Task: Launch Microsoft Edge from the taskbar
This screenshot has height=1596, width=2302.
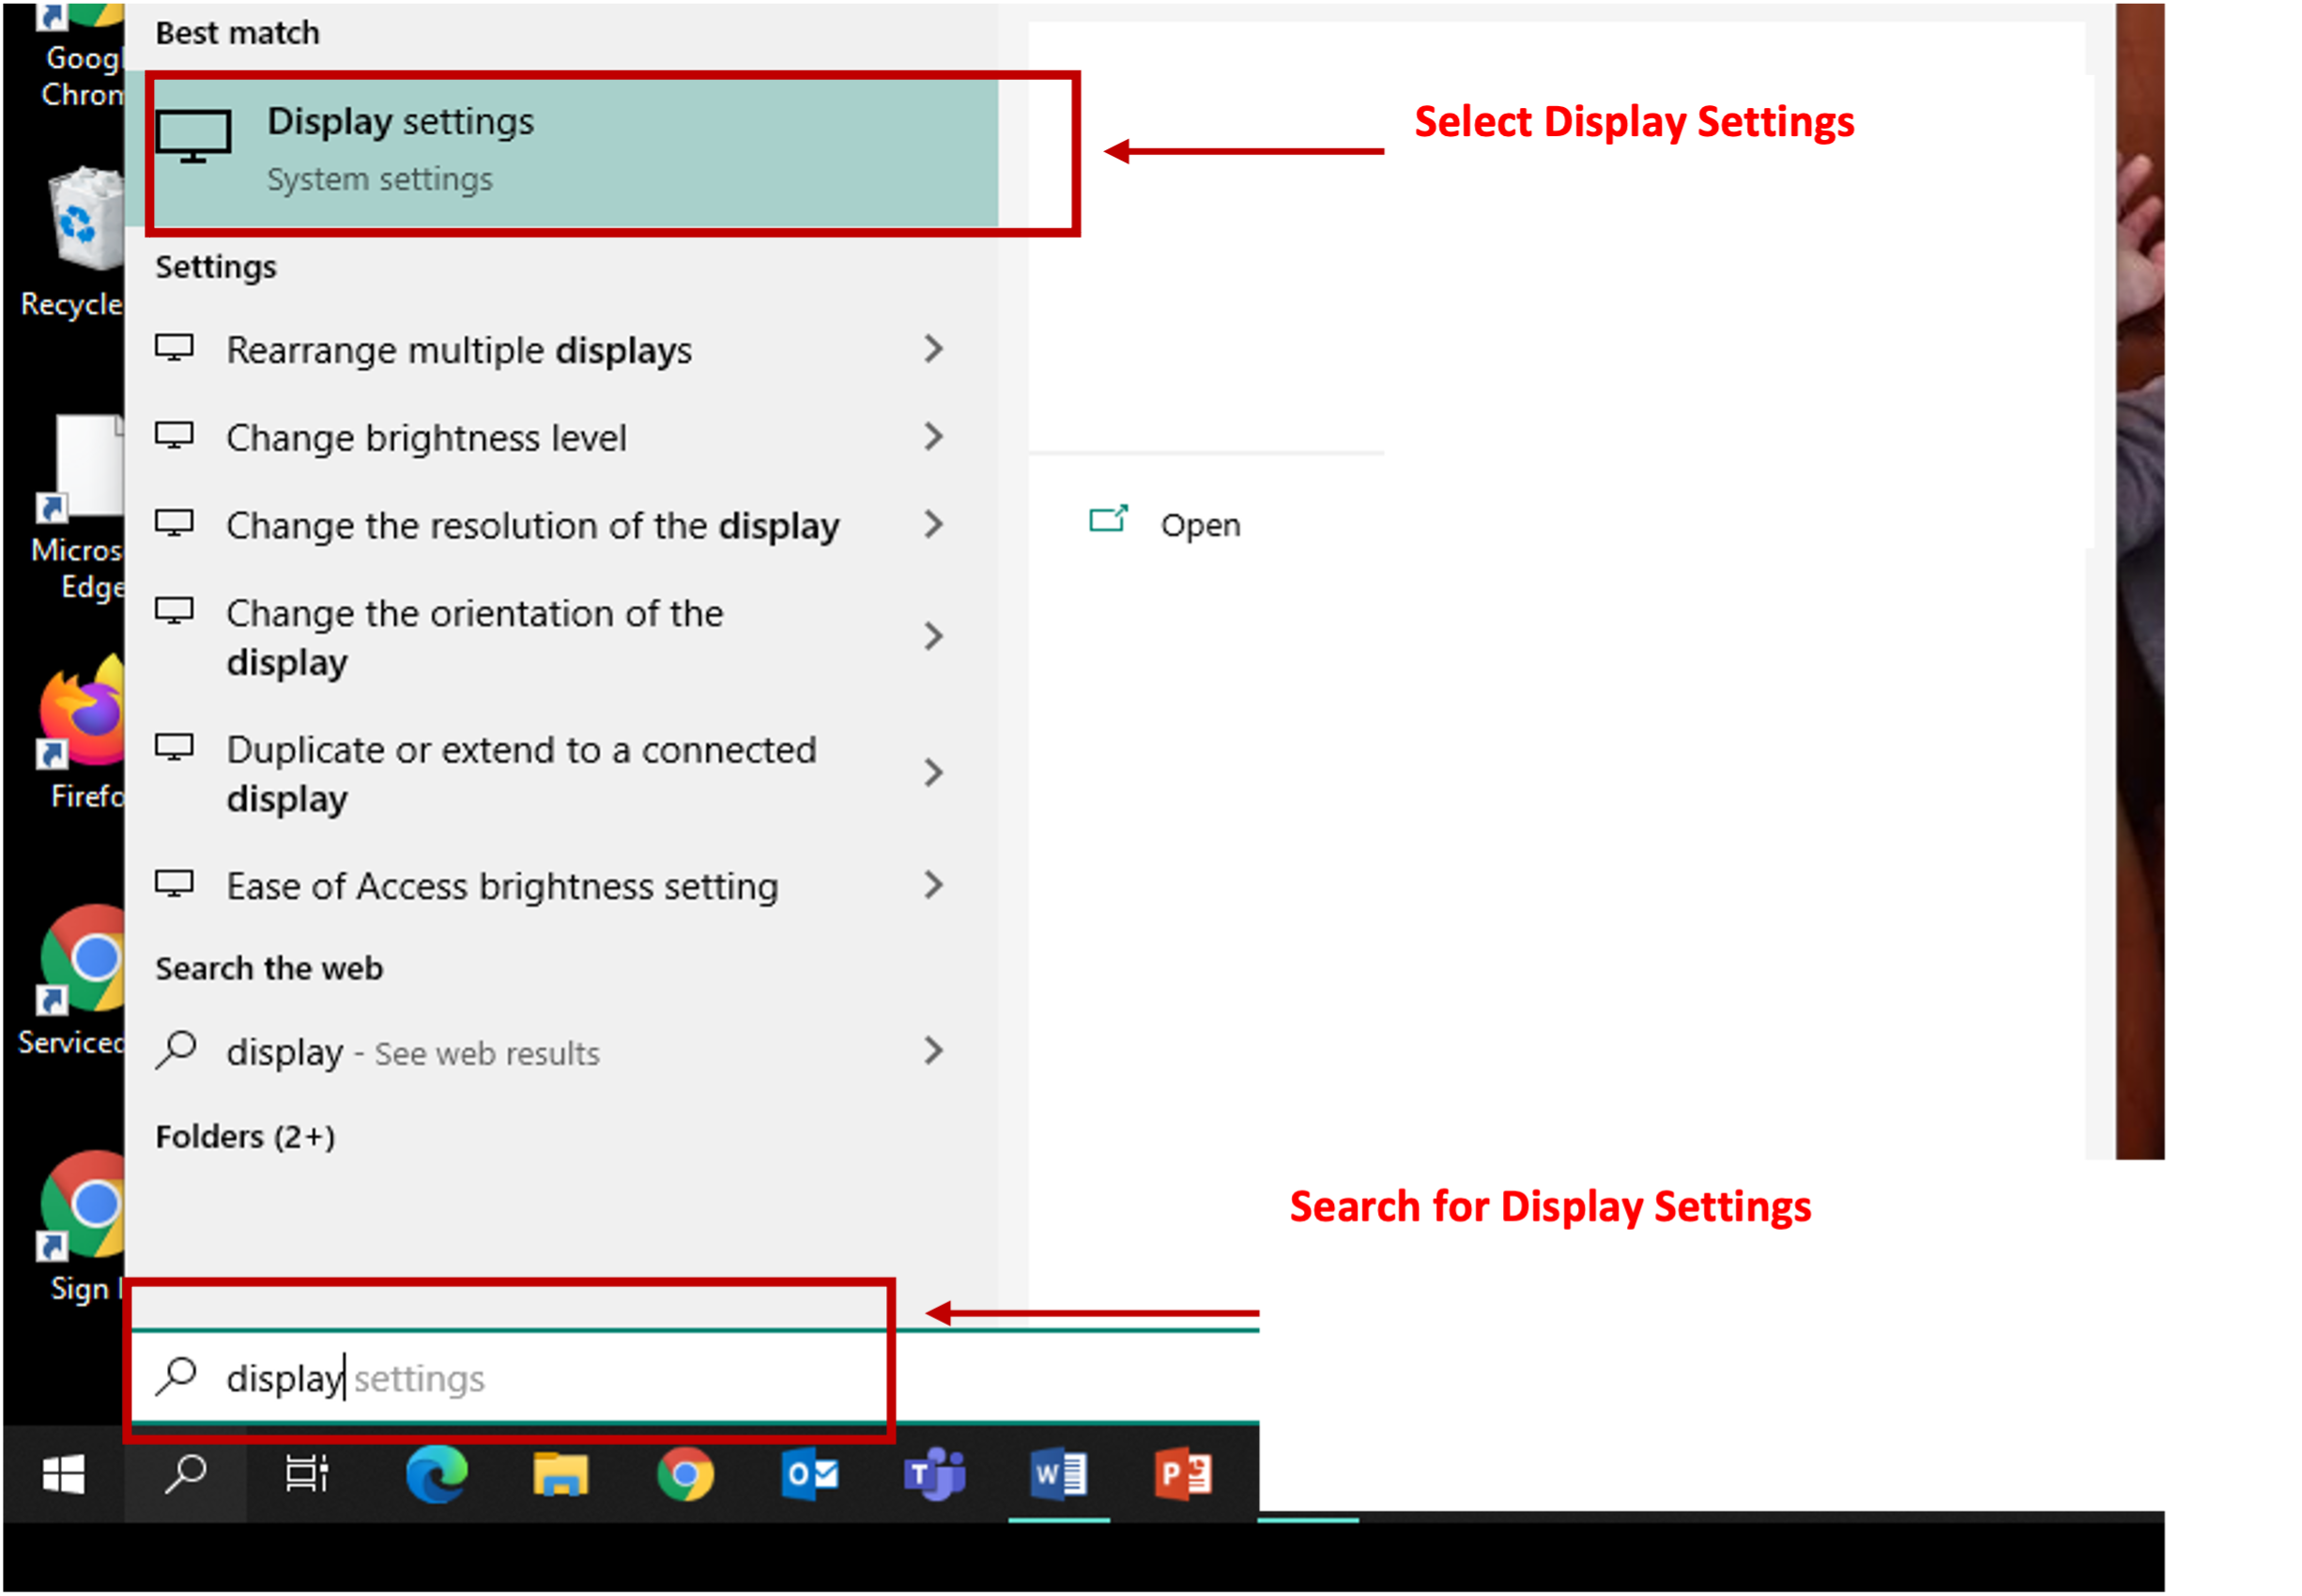Action: 436,1475
